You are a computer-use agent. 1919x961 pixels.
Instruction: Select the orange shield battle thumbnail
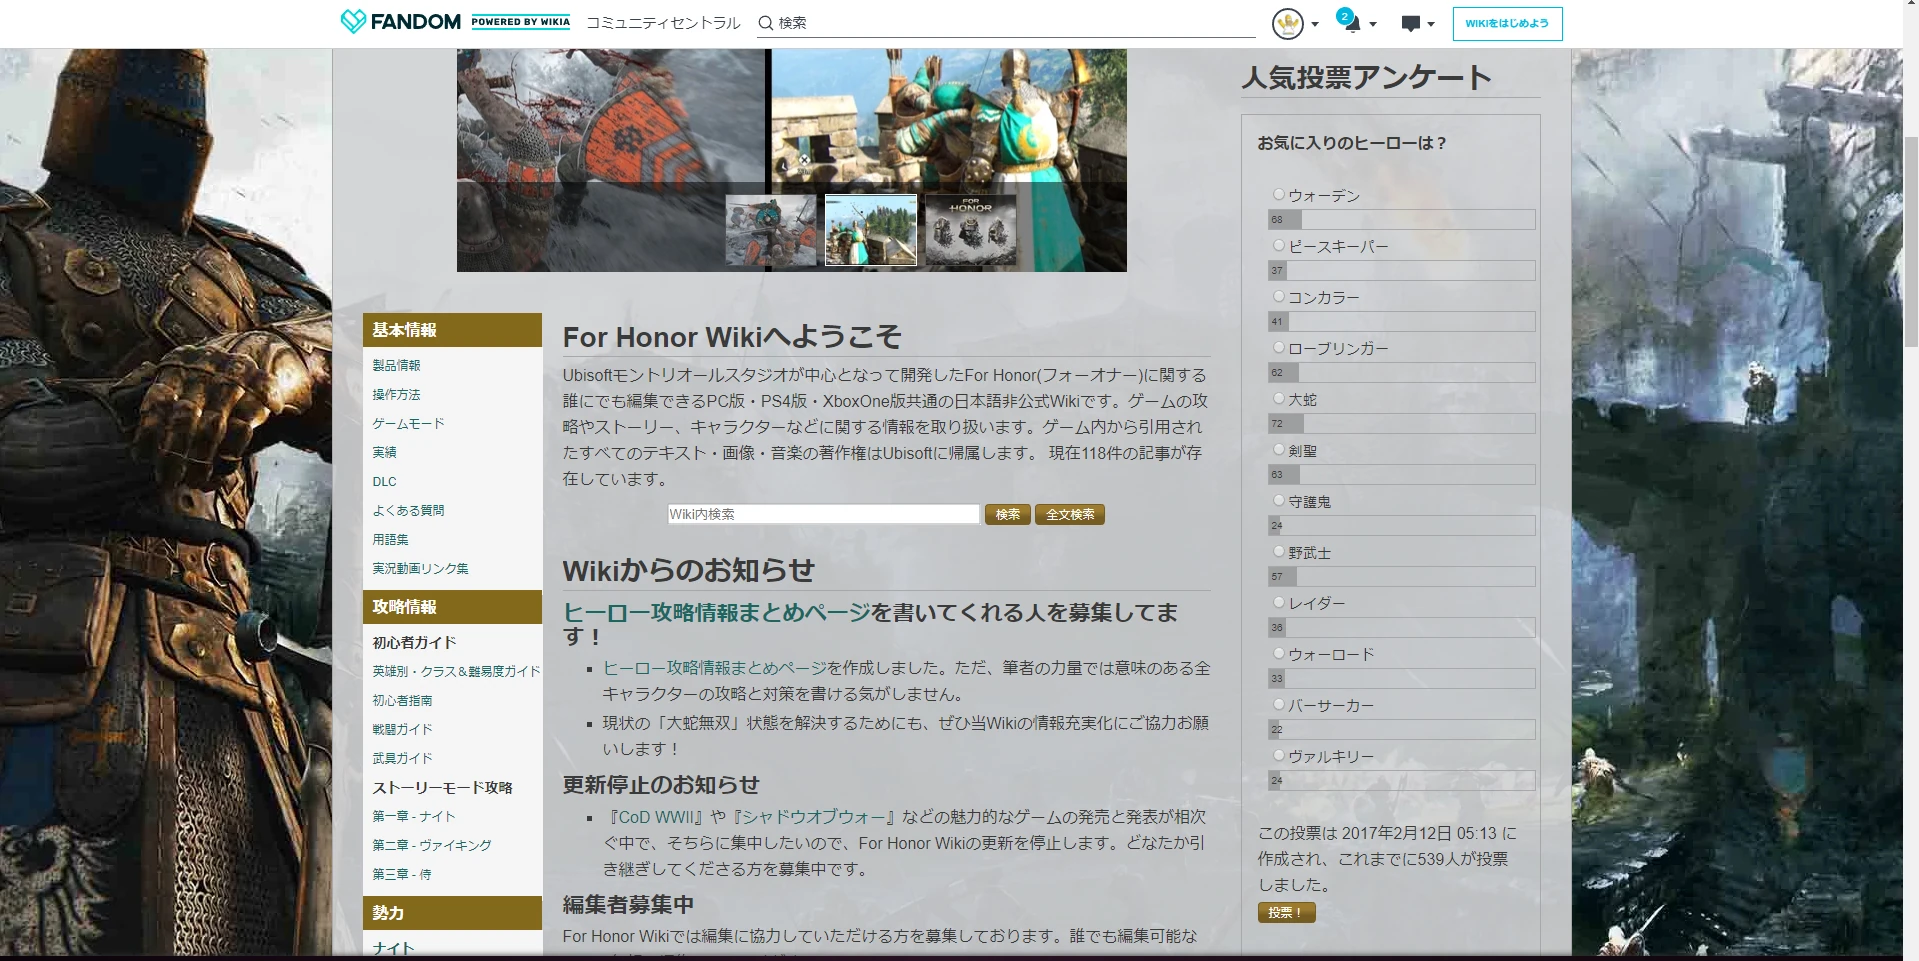771,230
